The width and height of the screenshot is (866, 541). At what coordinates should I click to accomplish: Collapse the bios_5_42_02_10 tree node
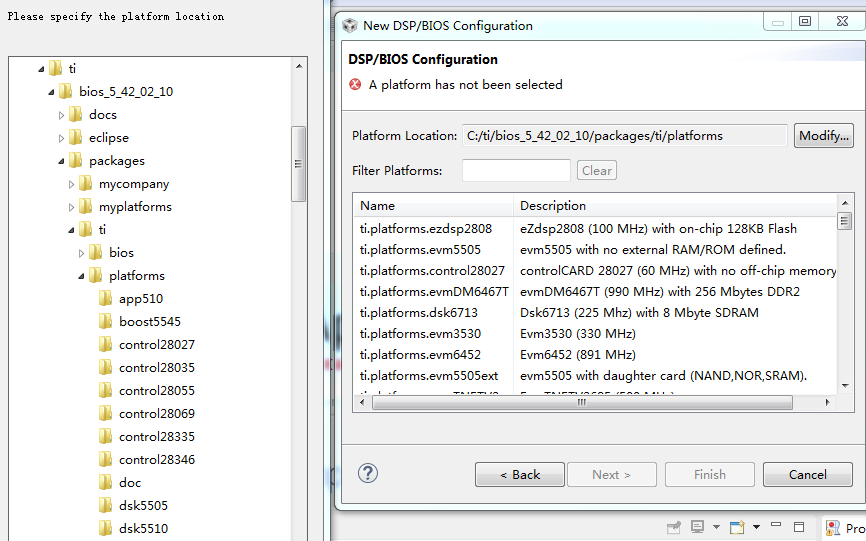[52, 92]
